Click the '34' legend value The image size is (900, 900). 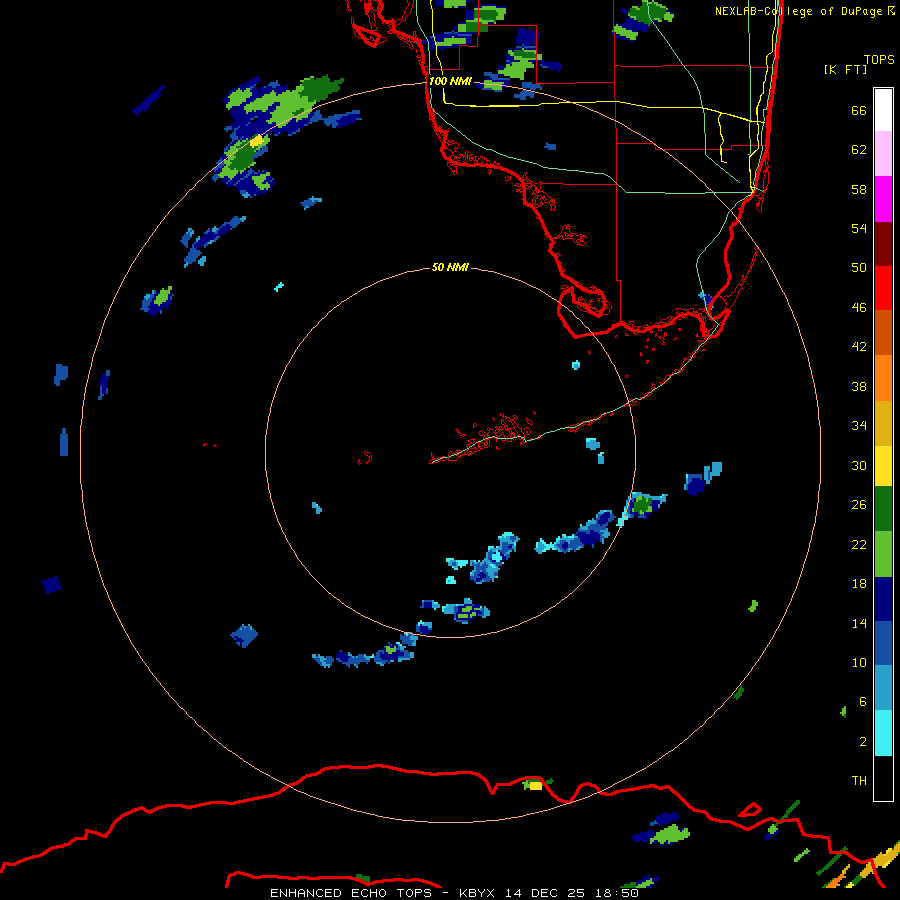tap(859, 426)
